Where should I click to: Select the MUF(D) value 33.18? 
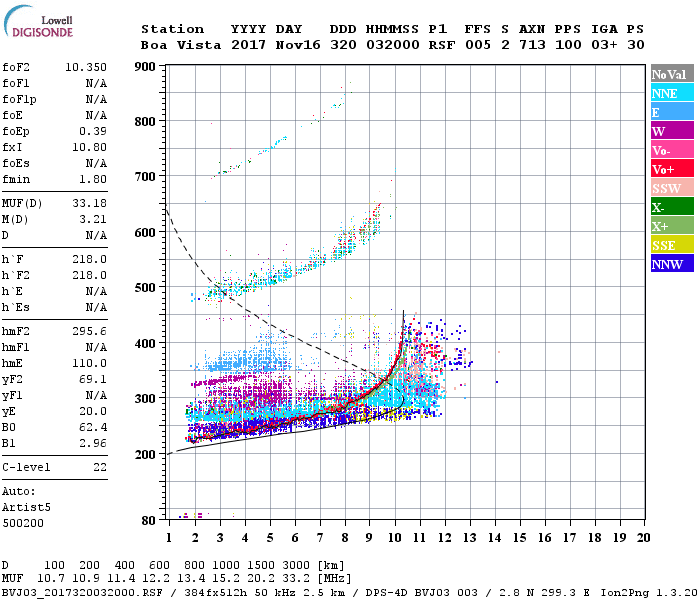click(x=89, y=204)
